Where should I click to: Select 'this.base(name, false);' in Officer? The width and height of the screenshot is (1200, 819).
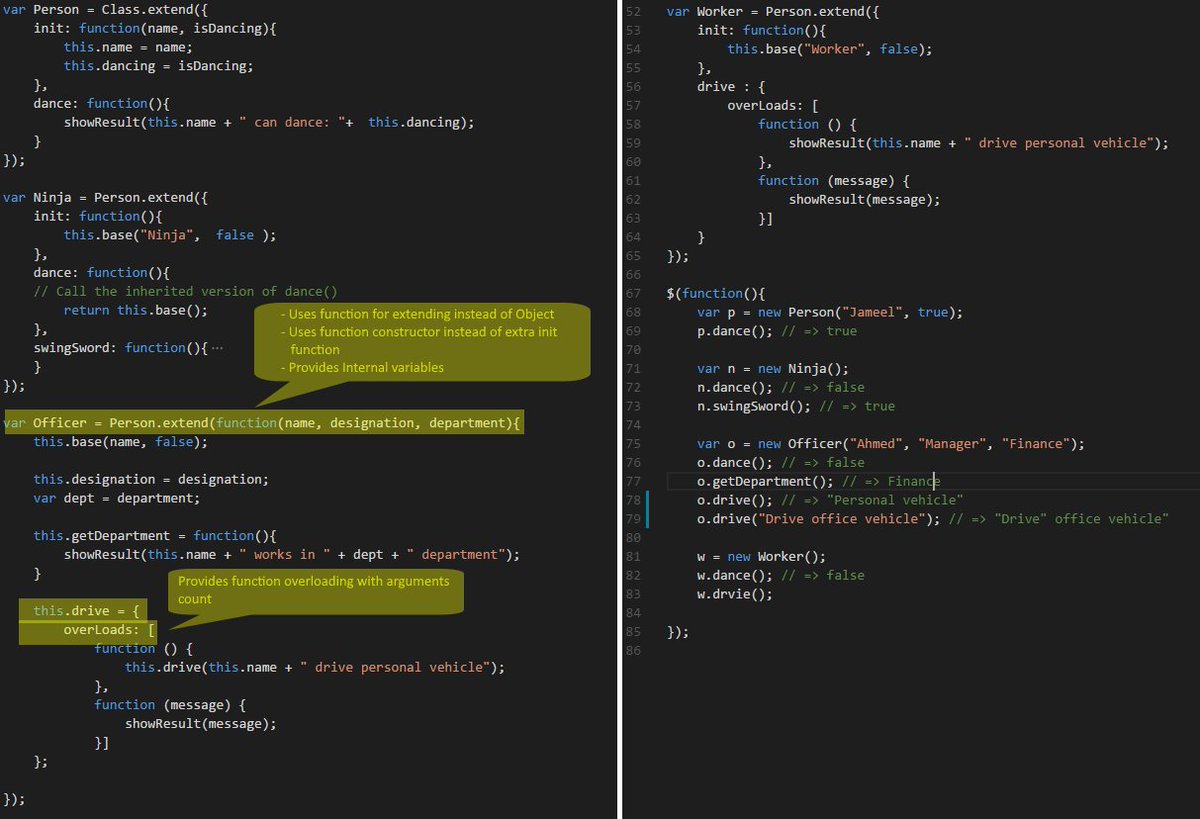121,441
